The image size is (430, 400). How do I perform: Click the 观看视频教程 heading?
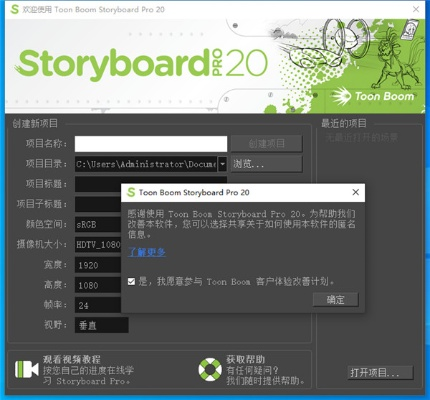click(72, 359)
